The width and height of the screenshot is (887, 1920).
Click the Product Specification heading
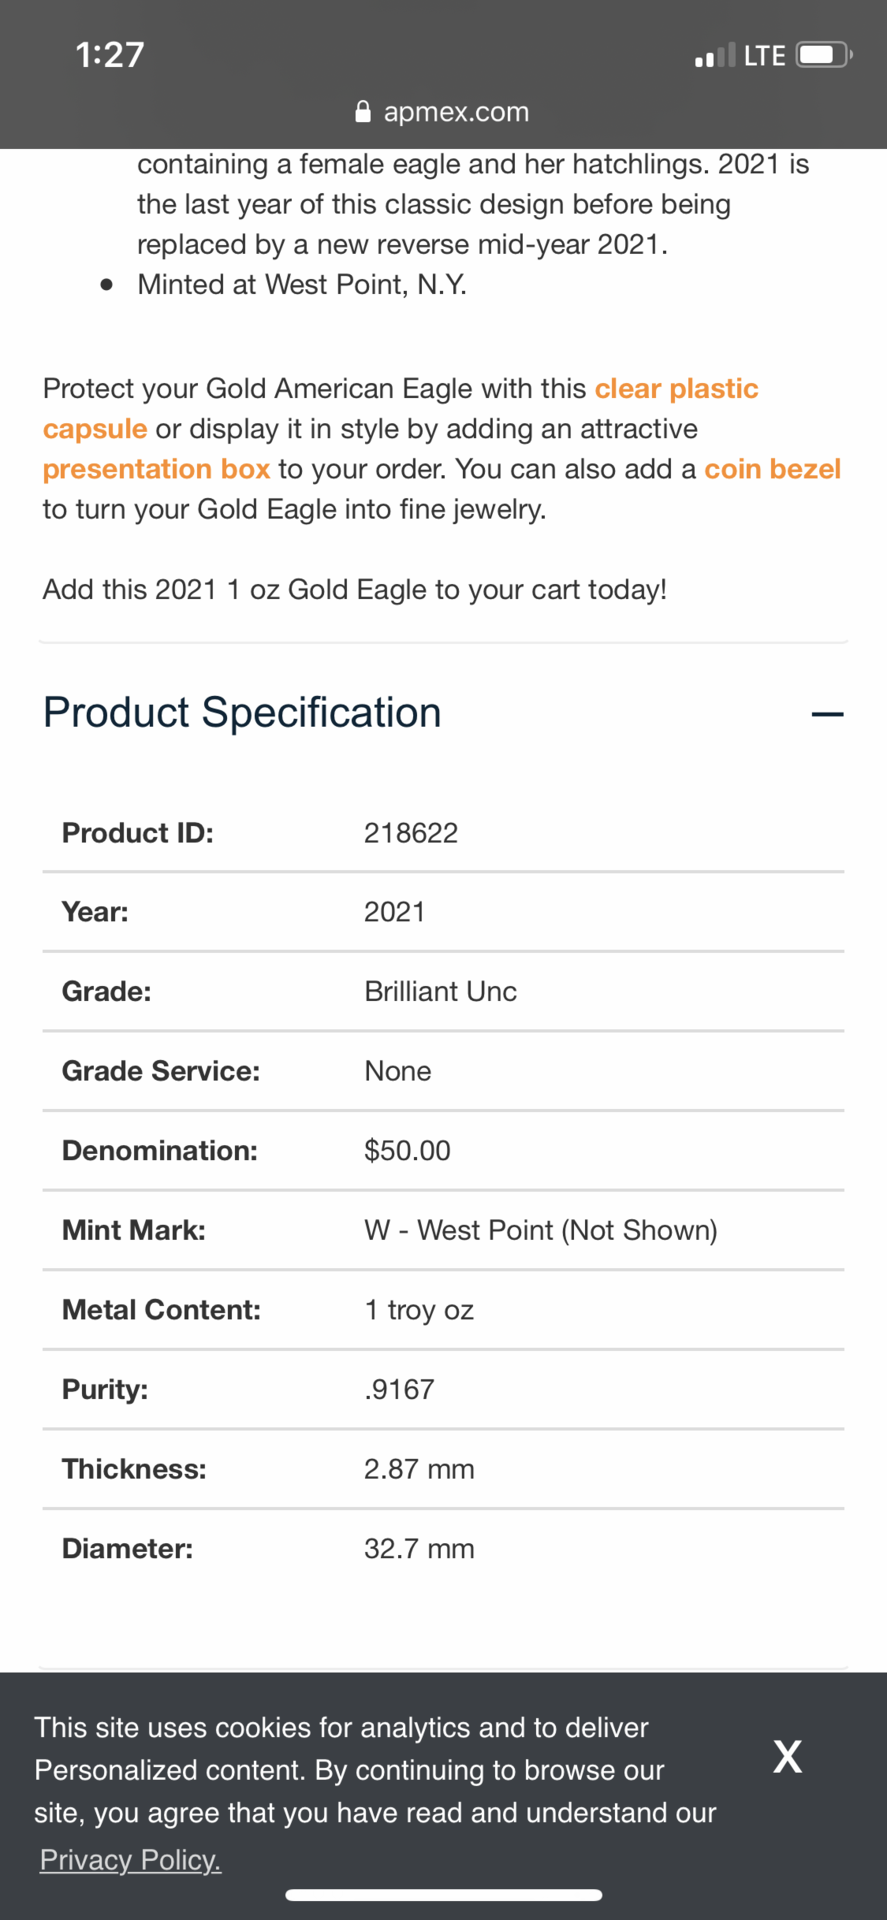tap(242, 713)
